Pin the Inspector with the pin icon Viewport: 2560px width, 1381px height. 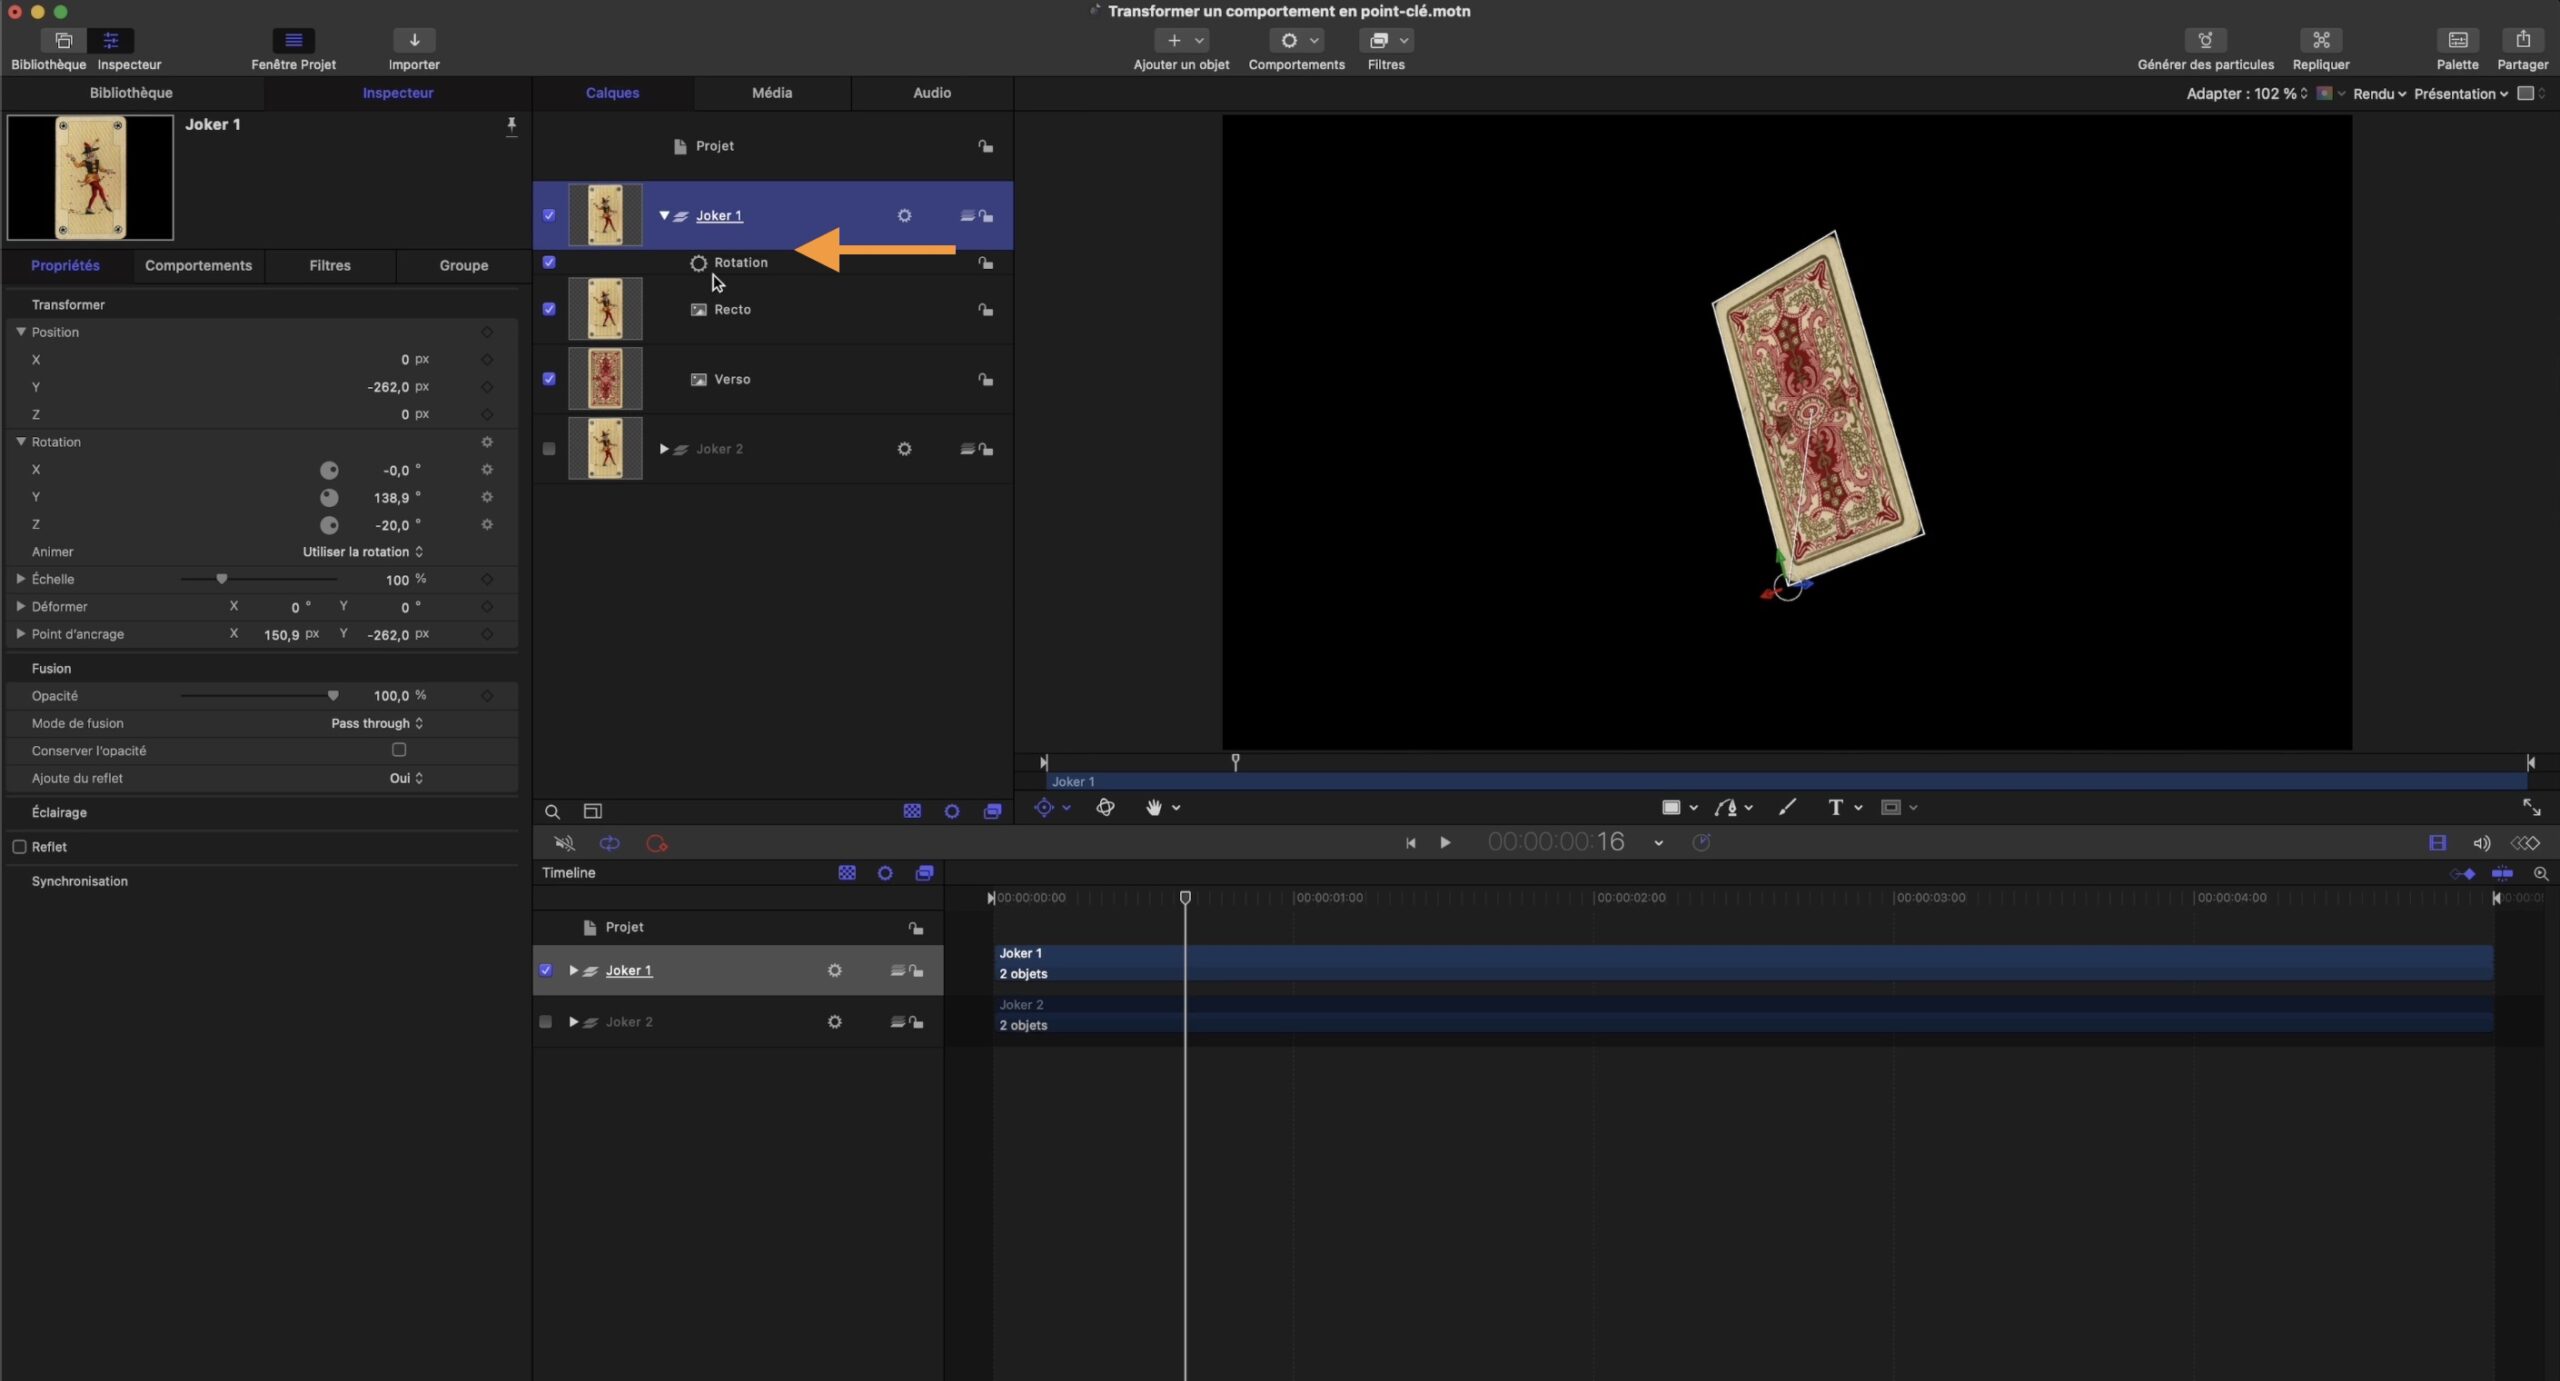point(511,125)
